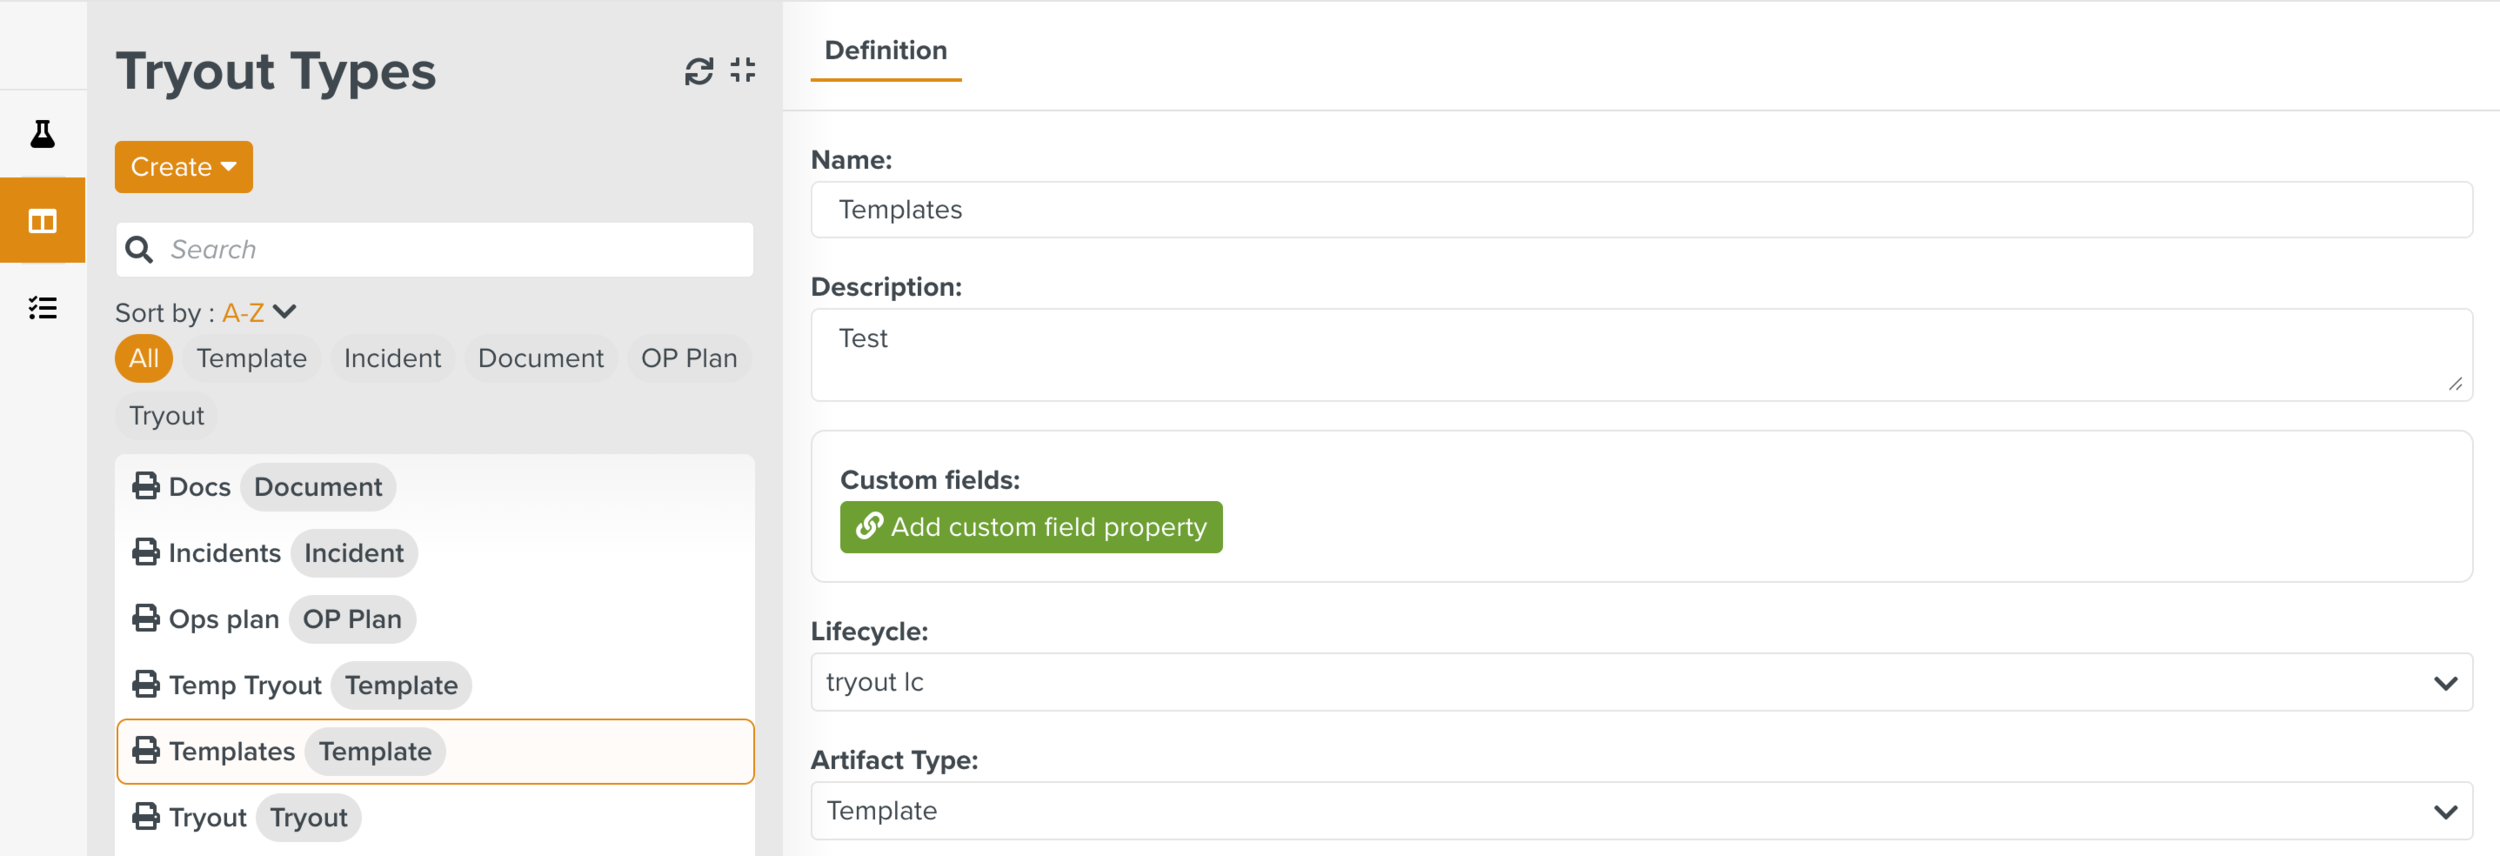
Task: Enable the OP Plan filter chip
Action: point(689,359)
